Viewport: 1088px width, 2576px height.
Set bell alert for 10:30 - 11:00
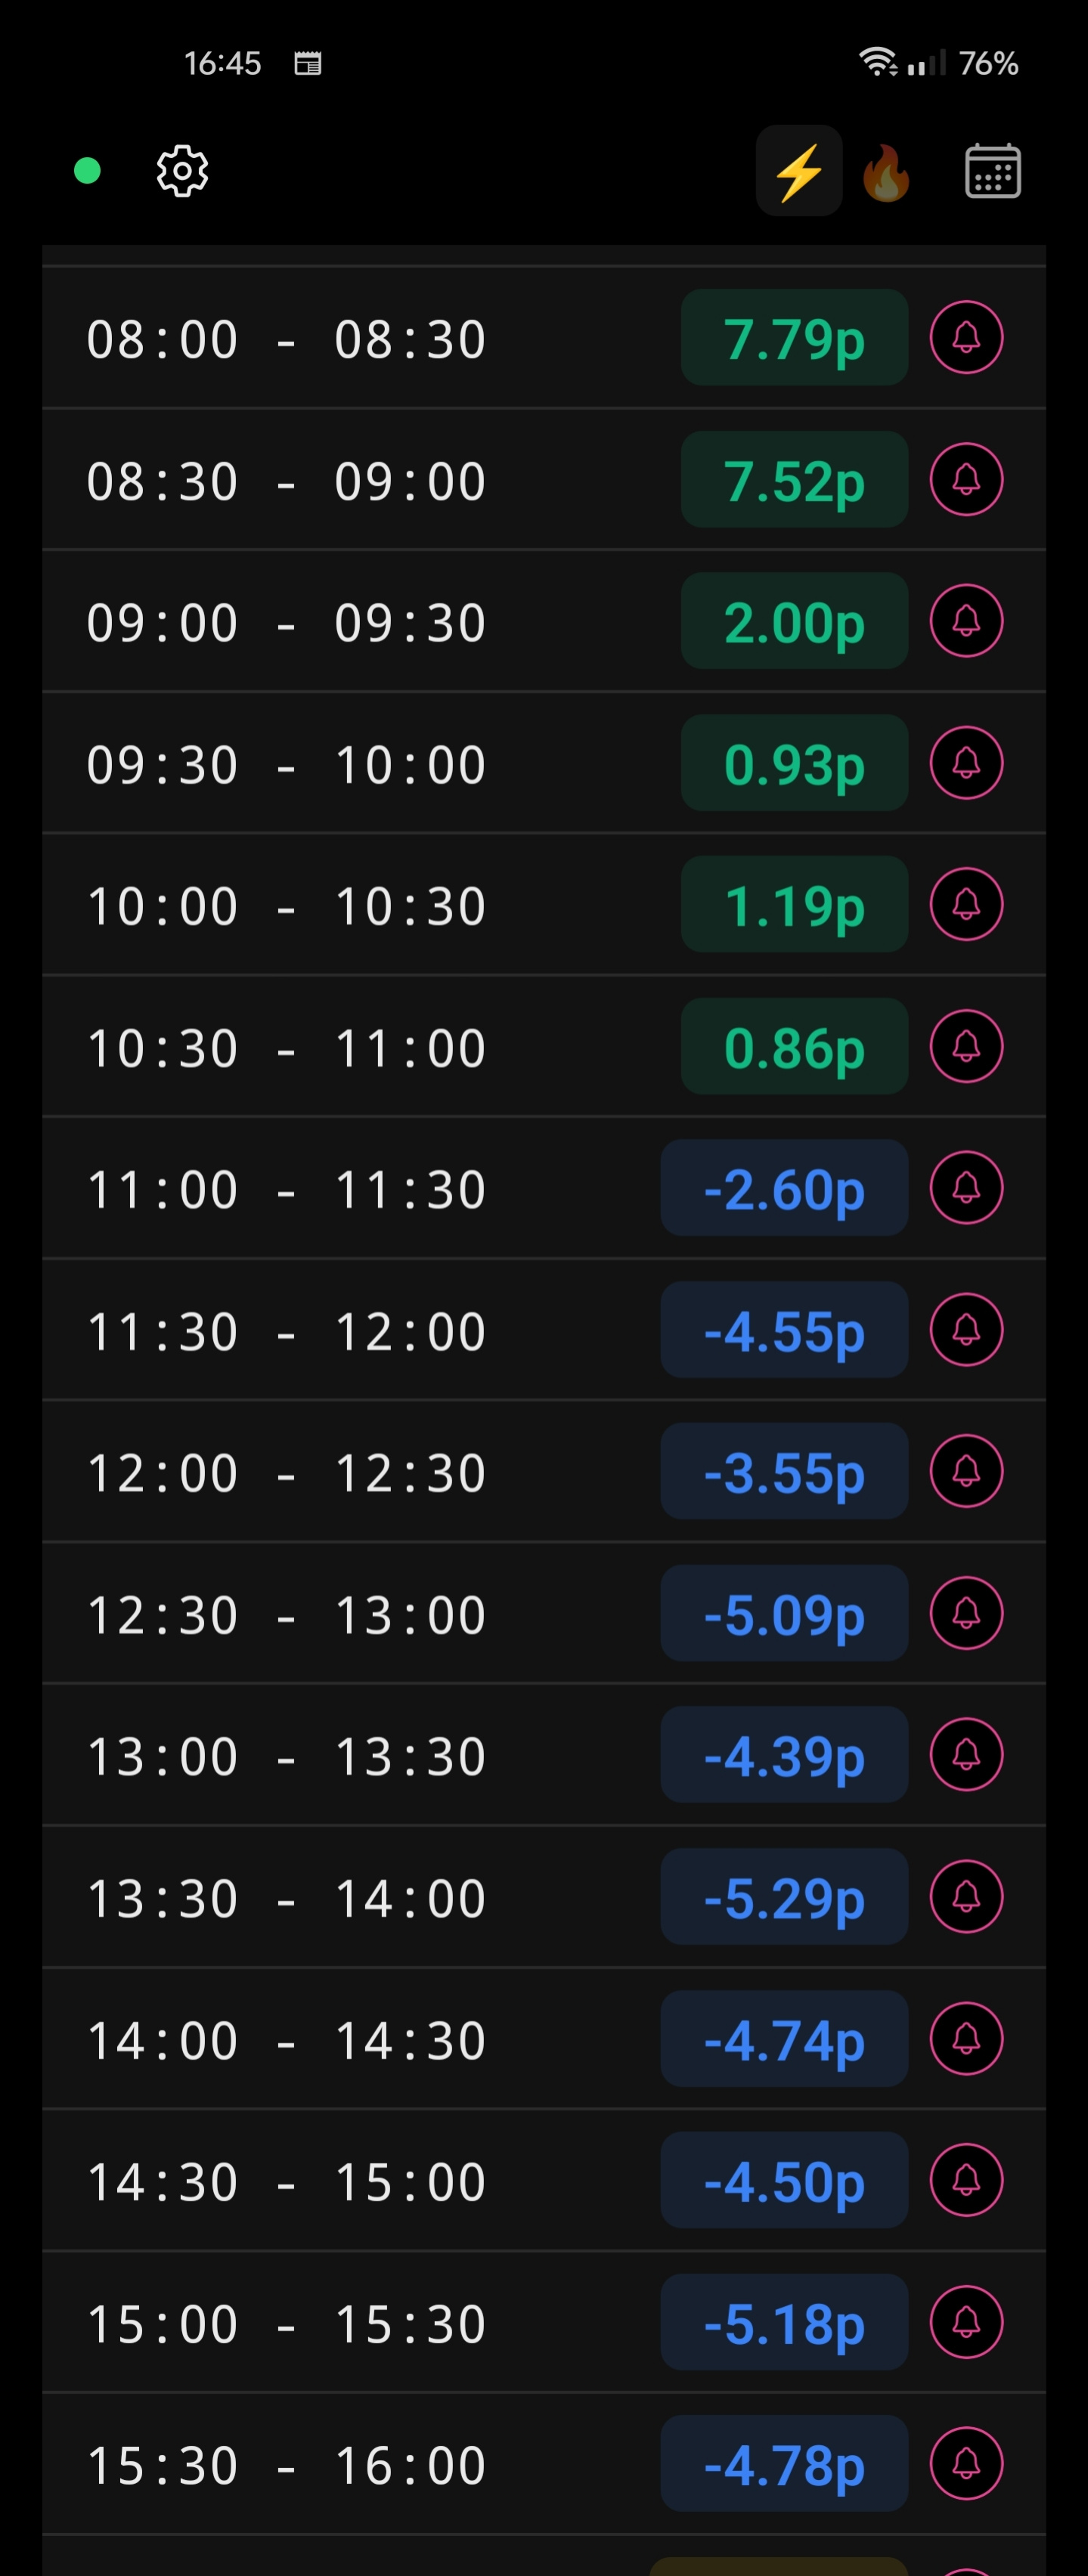(966, 1046)
